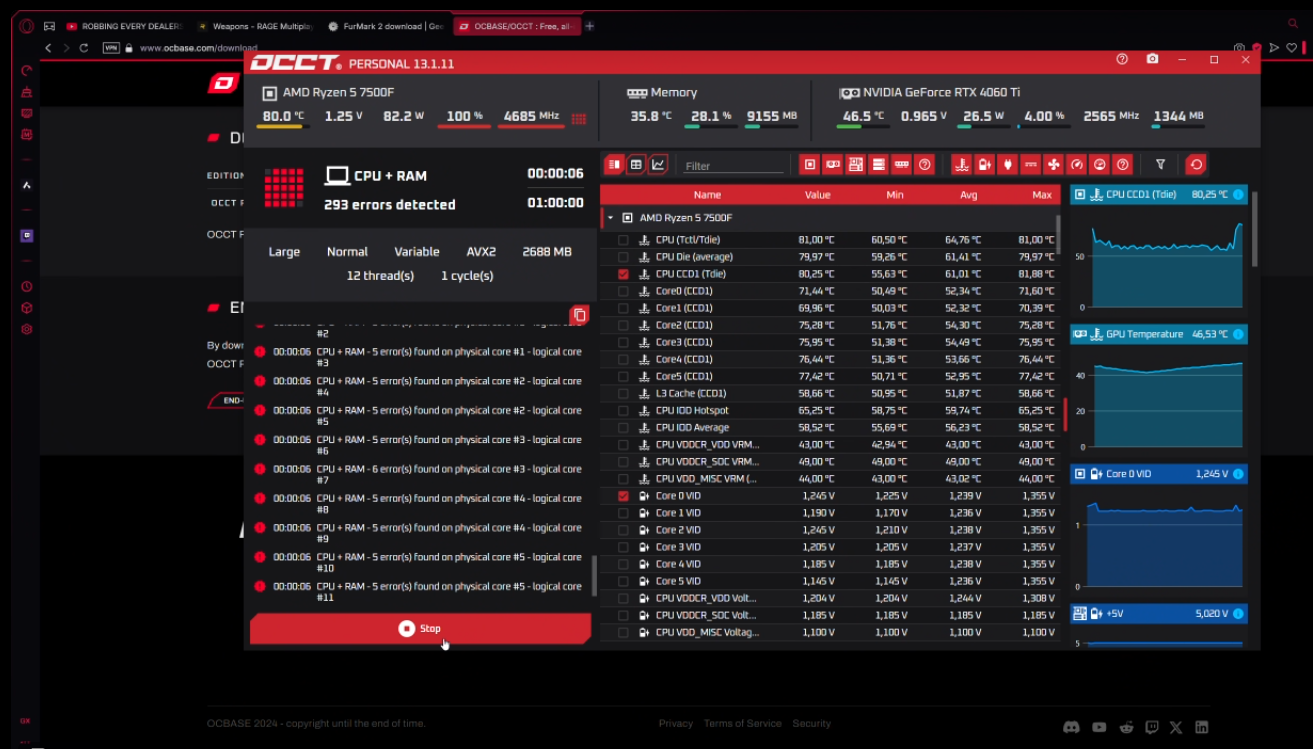Take an OCCT screenshot with camera icon
The image size is (1313, 749).
pos(1152,60)
